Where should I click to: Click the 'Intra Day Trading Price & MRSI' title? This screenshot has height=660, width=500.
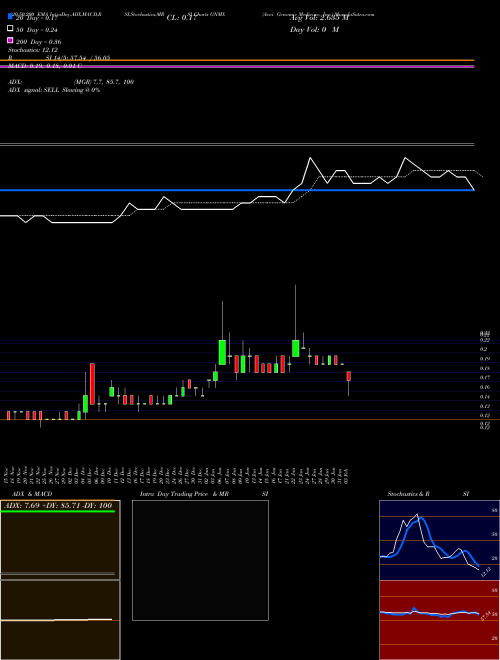coord(204,494)
